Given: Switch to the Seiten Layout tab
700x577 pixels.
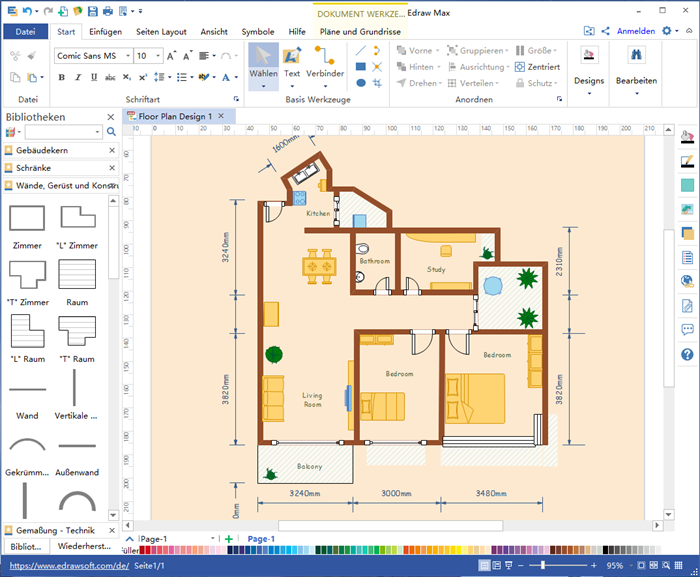Looking at the screenshot, I should pyautogui.click(x=160, y=31).
